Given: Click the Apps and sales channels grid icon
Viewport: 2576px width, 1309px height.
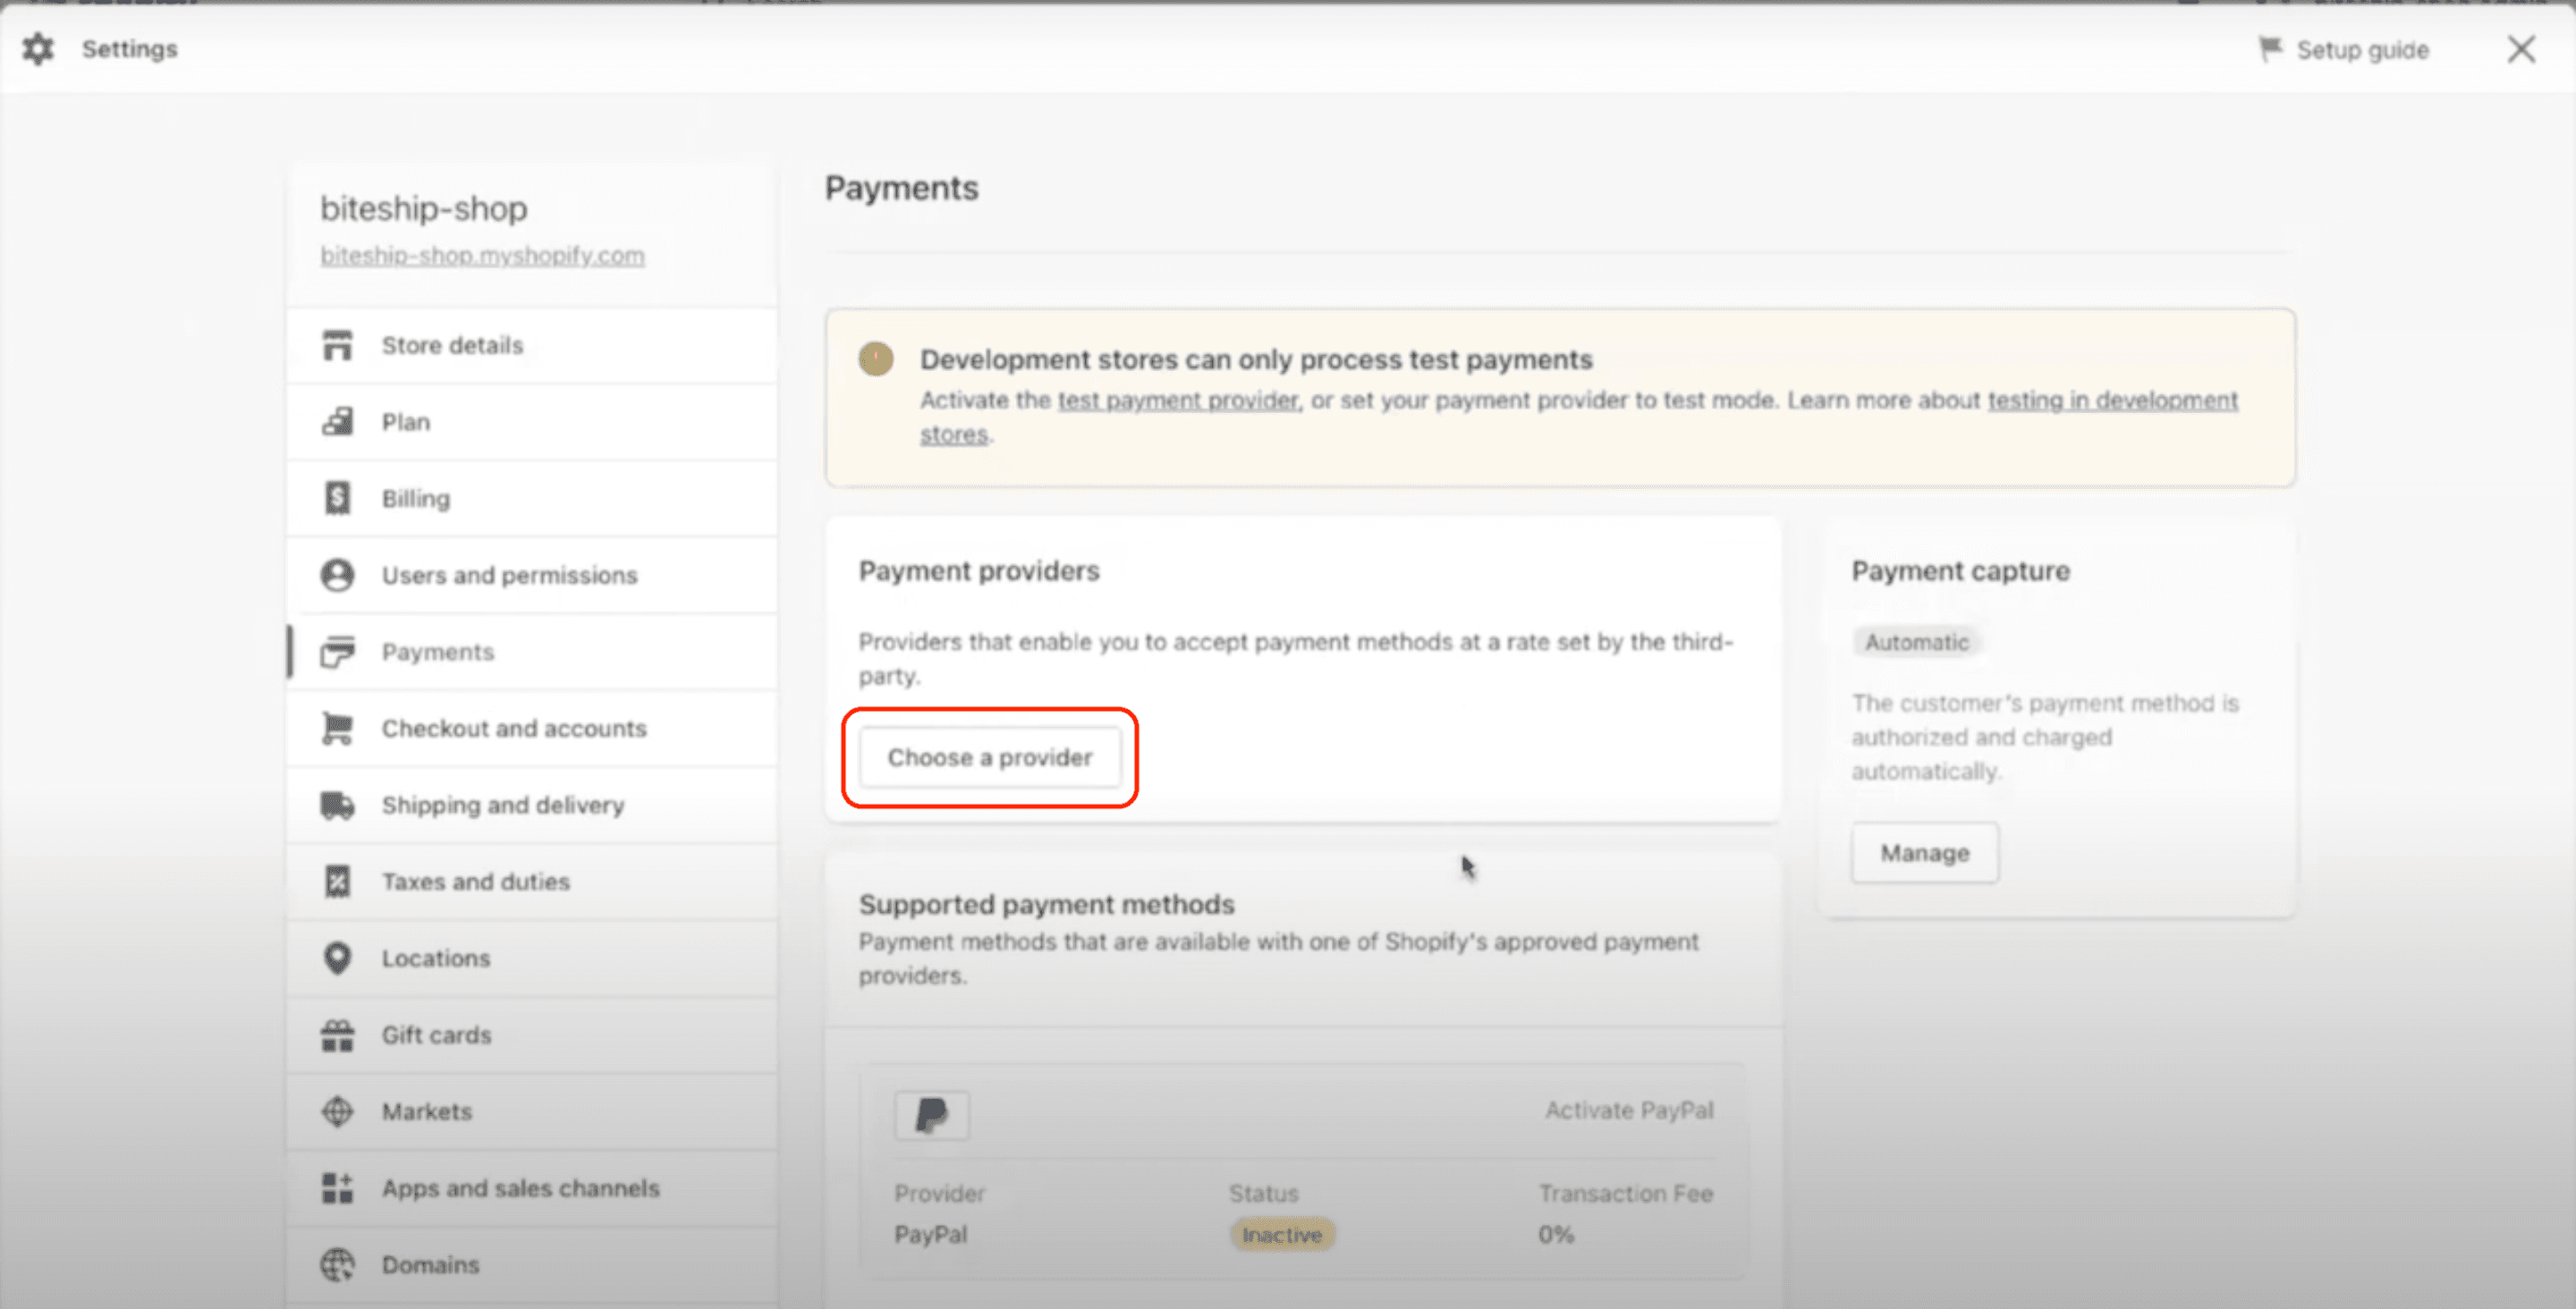Looking at the screenshot, I should click(x=337, y=1188).
